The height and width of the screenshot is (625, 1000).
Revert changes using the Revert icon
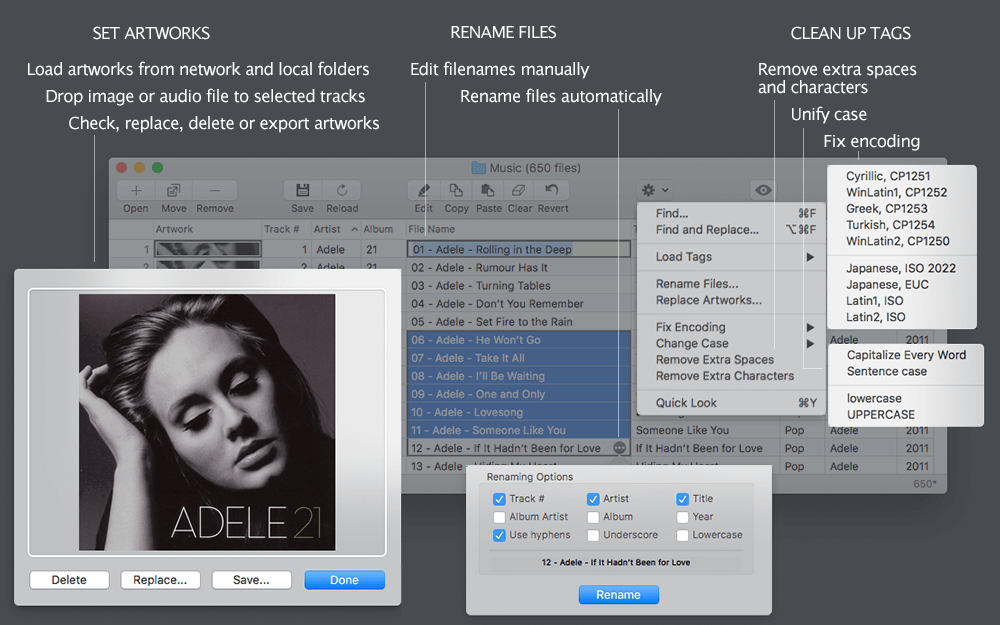click(x=552, y=190)
